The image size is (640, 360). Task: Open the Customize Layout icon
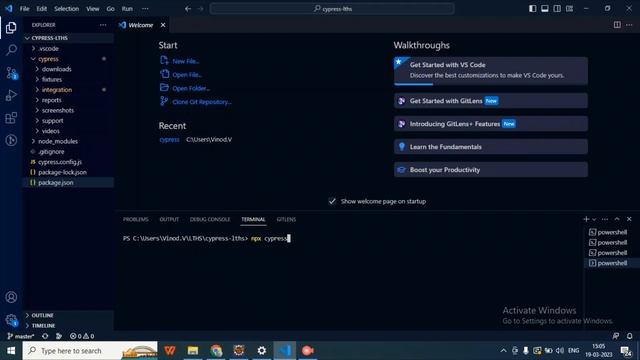(x=569, y=9)
